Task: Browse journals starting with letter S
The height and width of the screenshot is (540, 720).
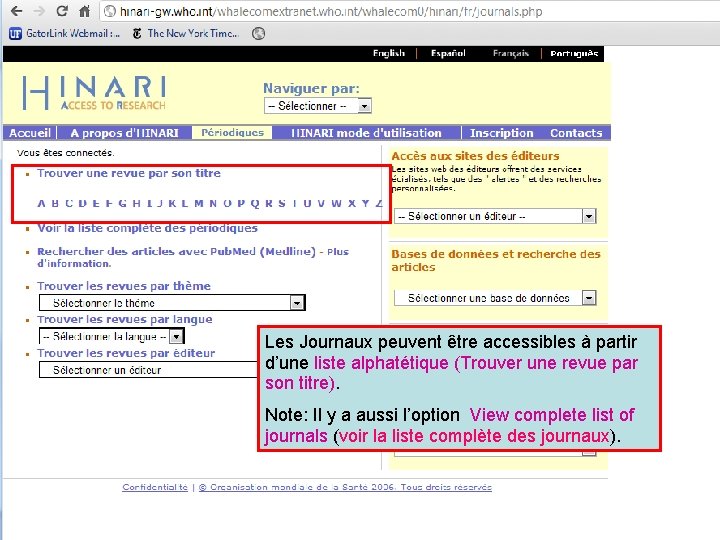Action: [x=282, y=203]
